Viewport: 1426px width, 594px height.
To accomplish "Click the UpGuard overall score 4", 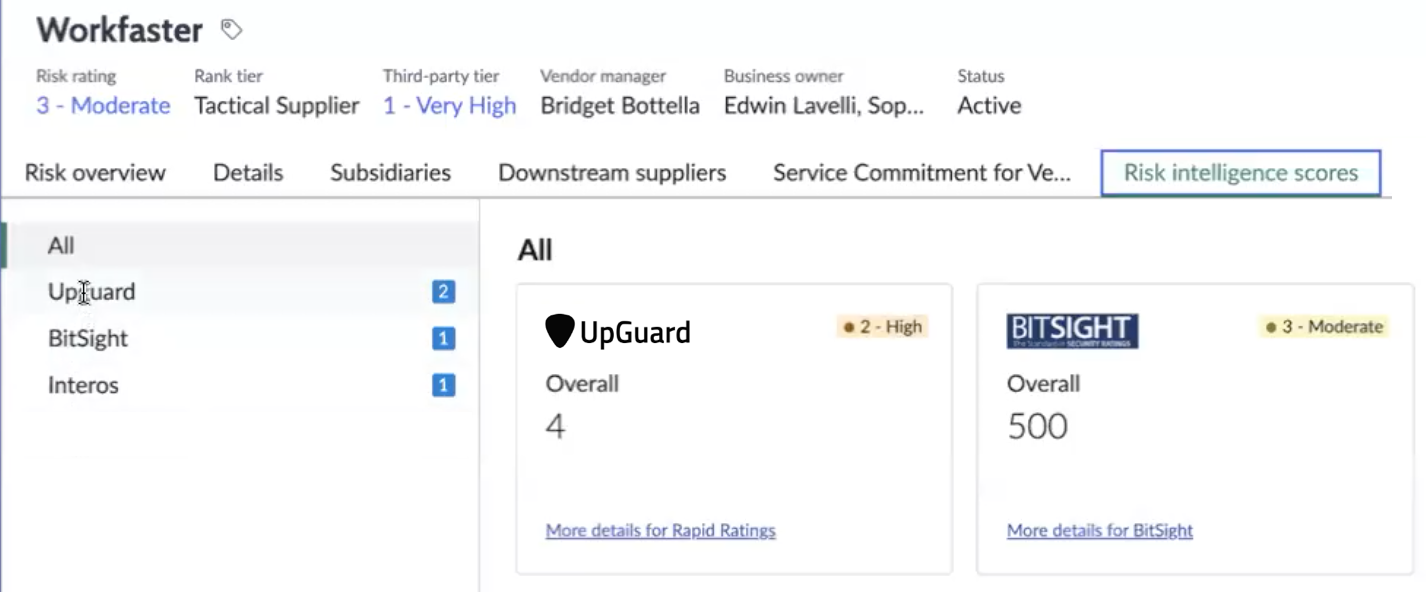I will click(x=555, y=427).
